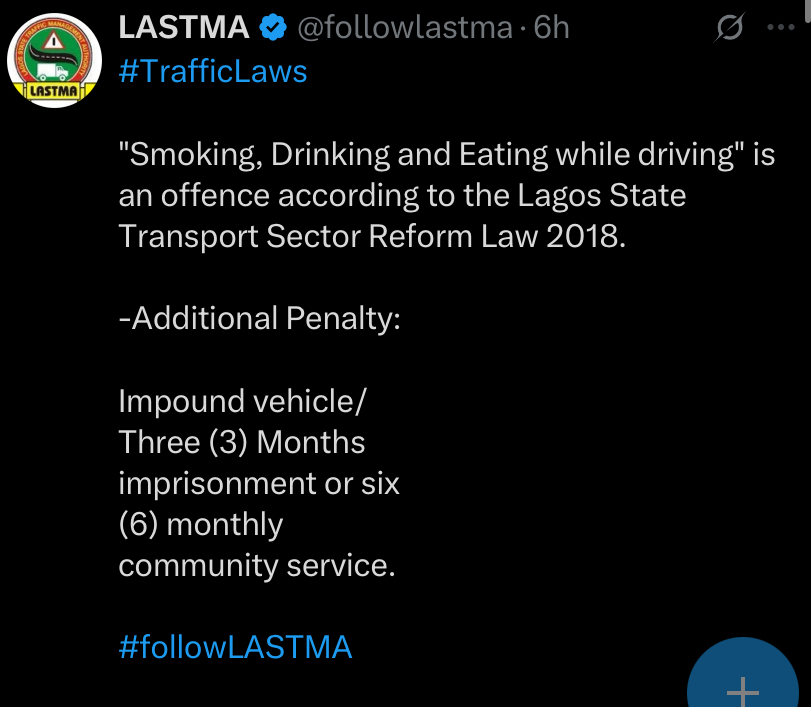Click the blue verified badge
The width and height of the screenshot is (811, 707).
click(271, 28)
